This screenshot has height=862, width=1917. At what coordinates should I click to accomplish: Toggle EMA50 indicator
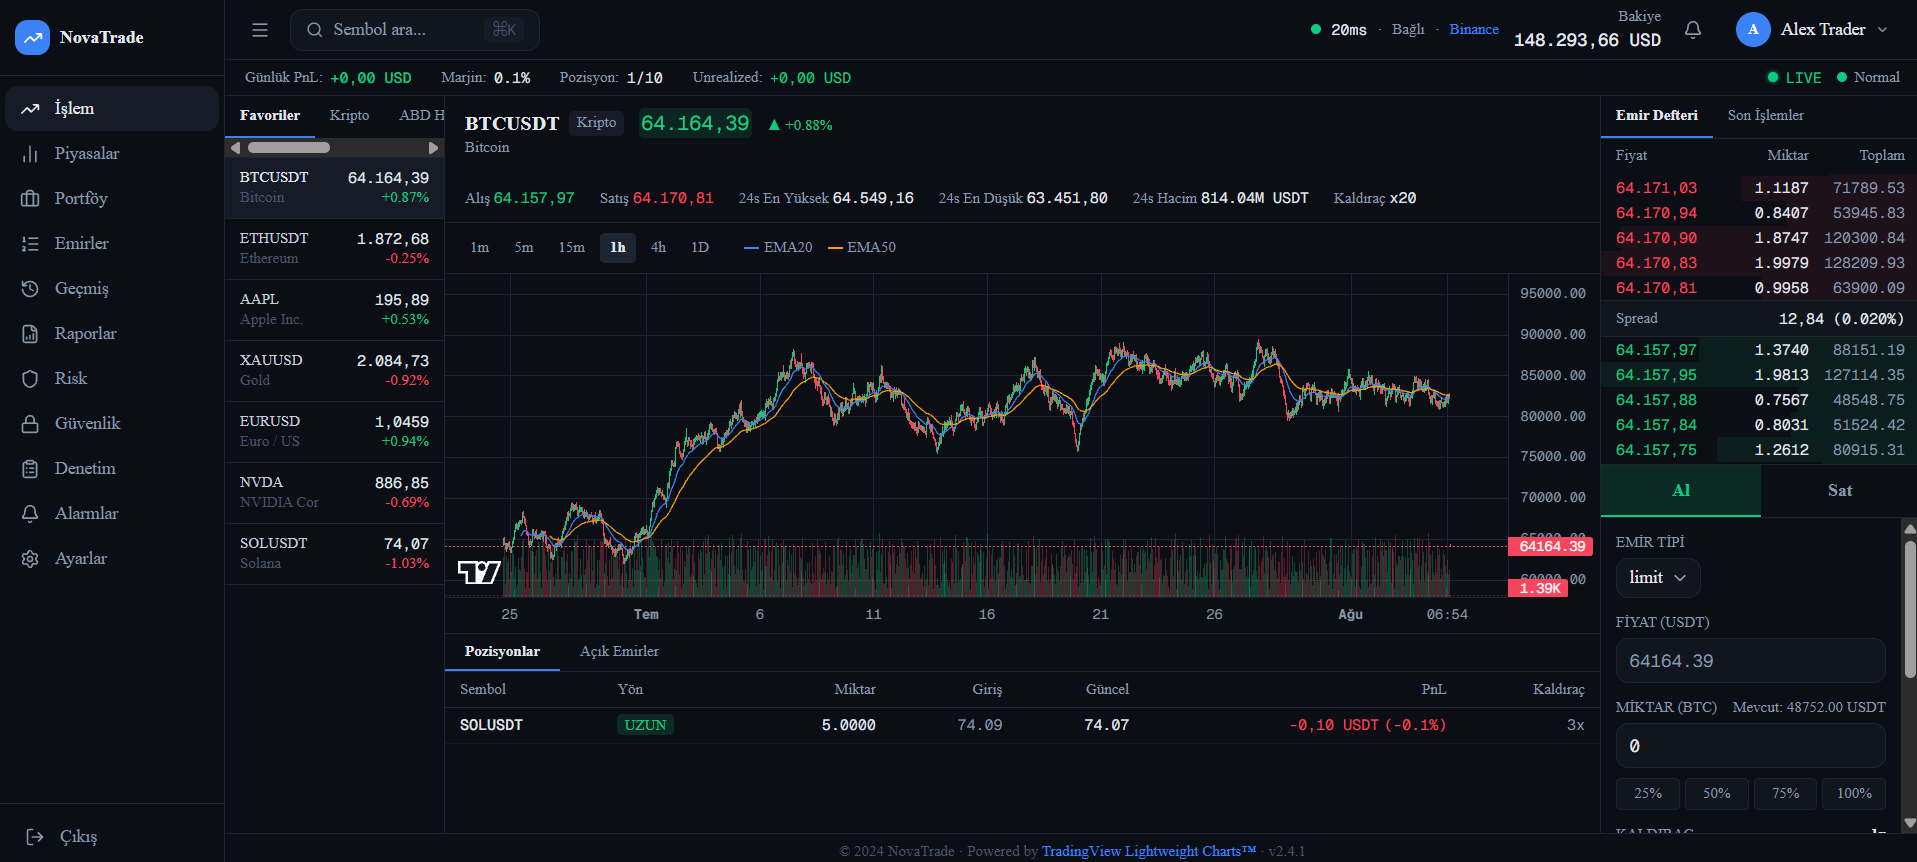pyautogui.click(x=862, y=247)
